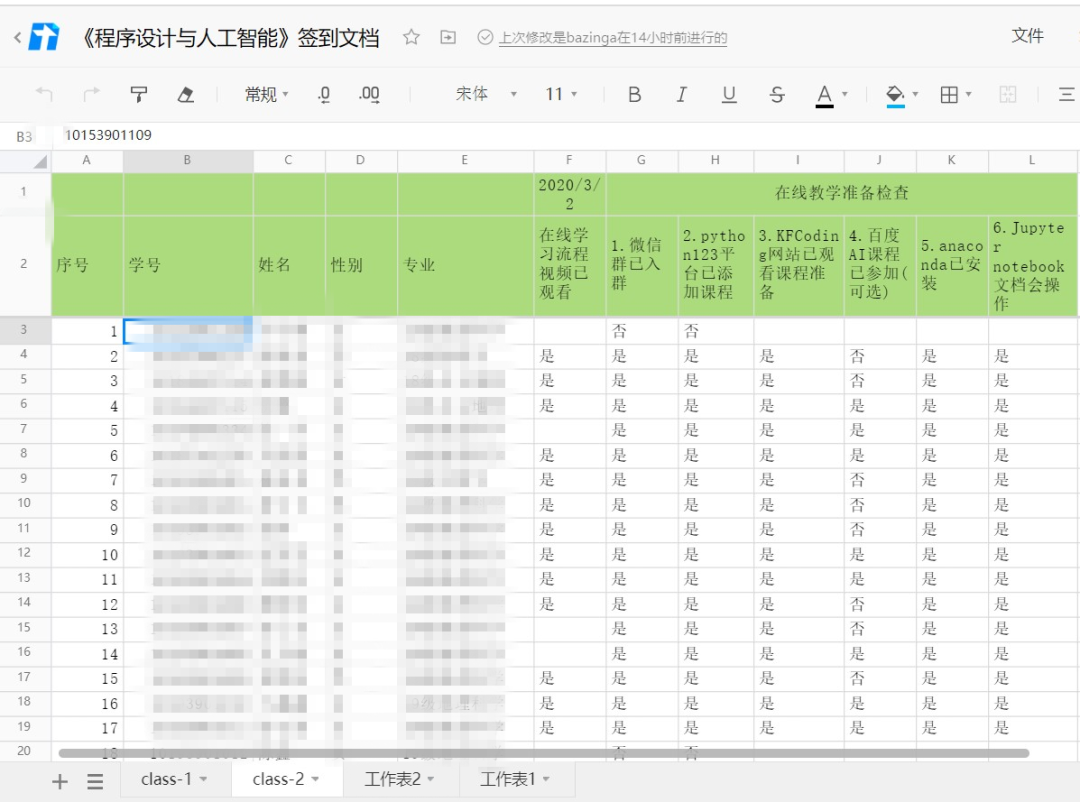
Task: Open the sheet list menu icon
Action: 95,781
